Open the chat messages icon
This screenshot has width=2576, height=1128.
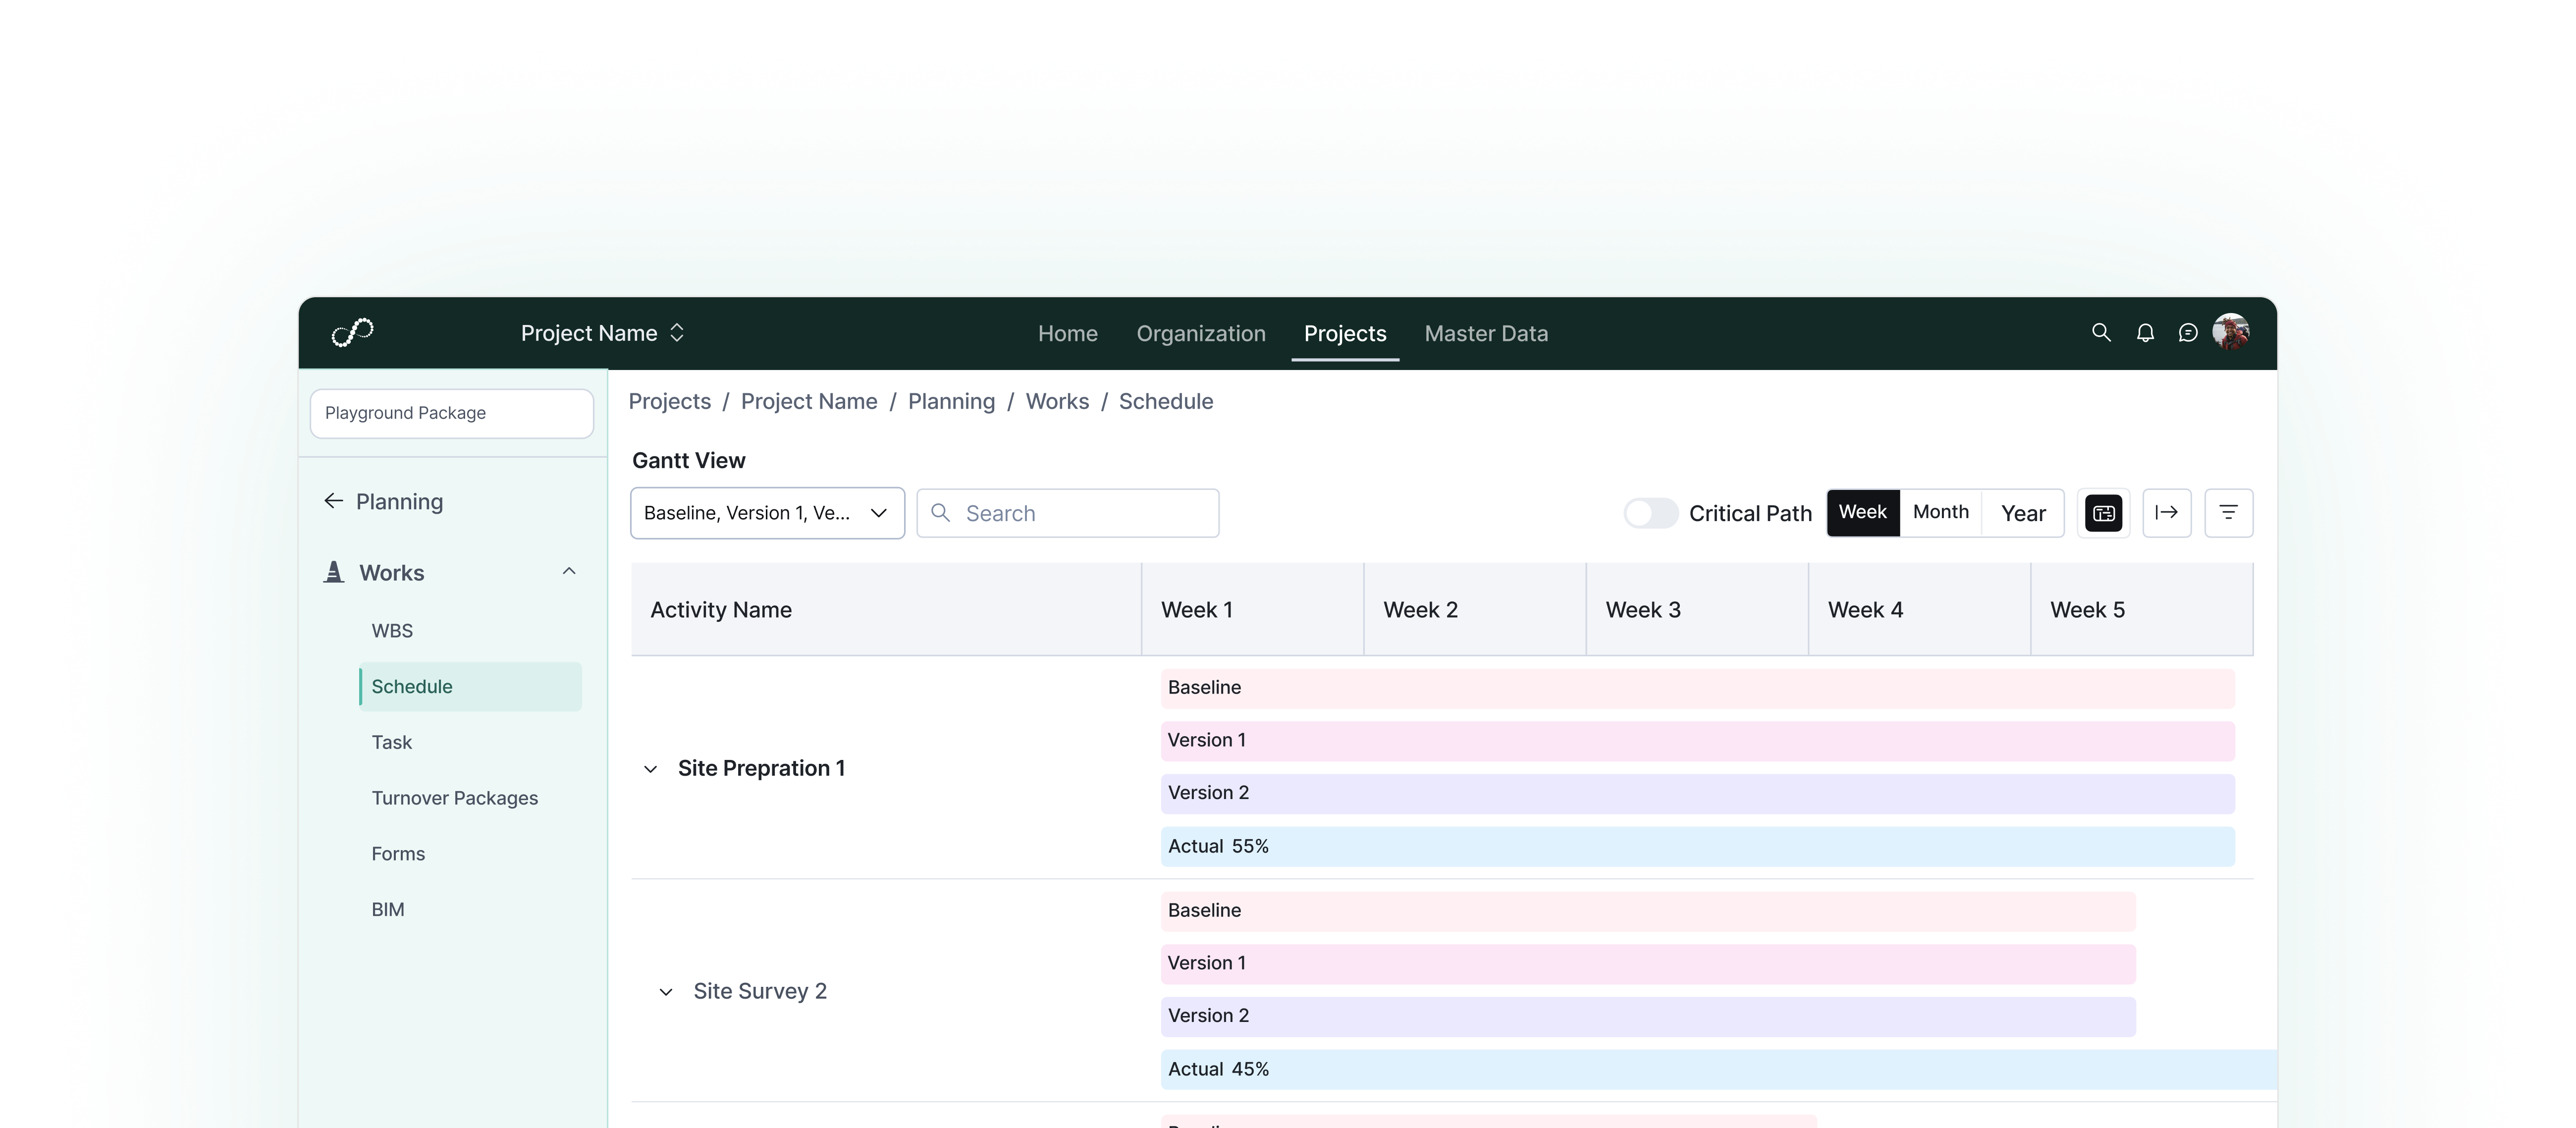[2188, 332]
